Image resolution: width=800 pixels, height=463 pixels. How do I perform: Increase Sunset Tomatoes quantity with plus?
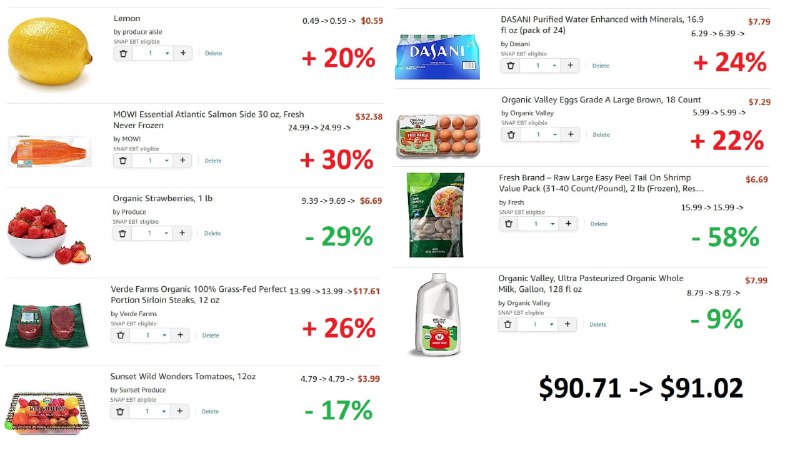tap(180, 411)
